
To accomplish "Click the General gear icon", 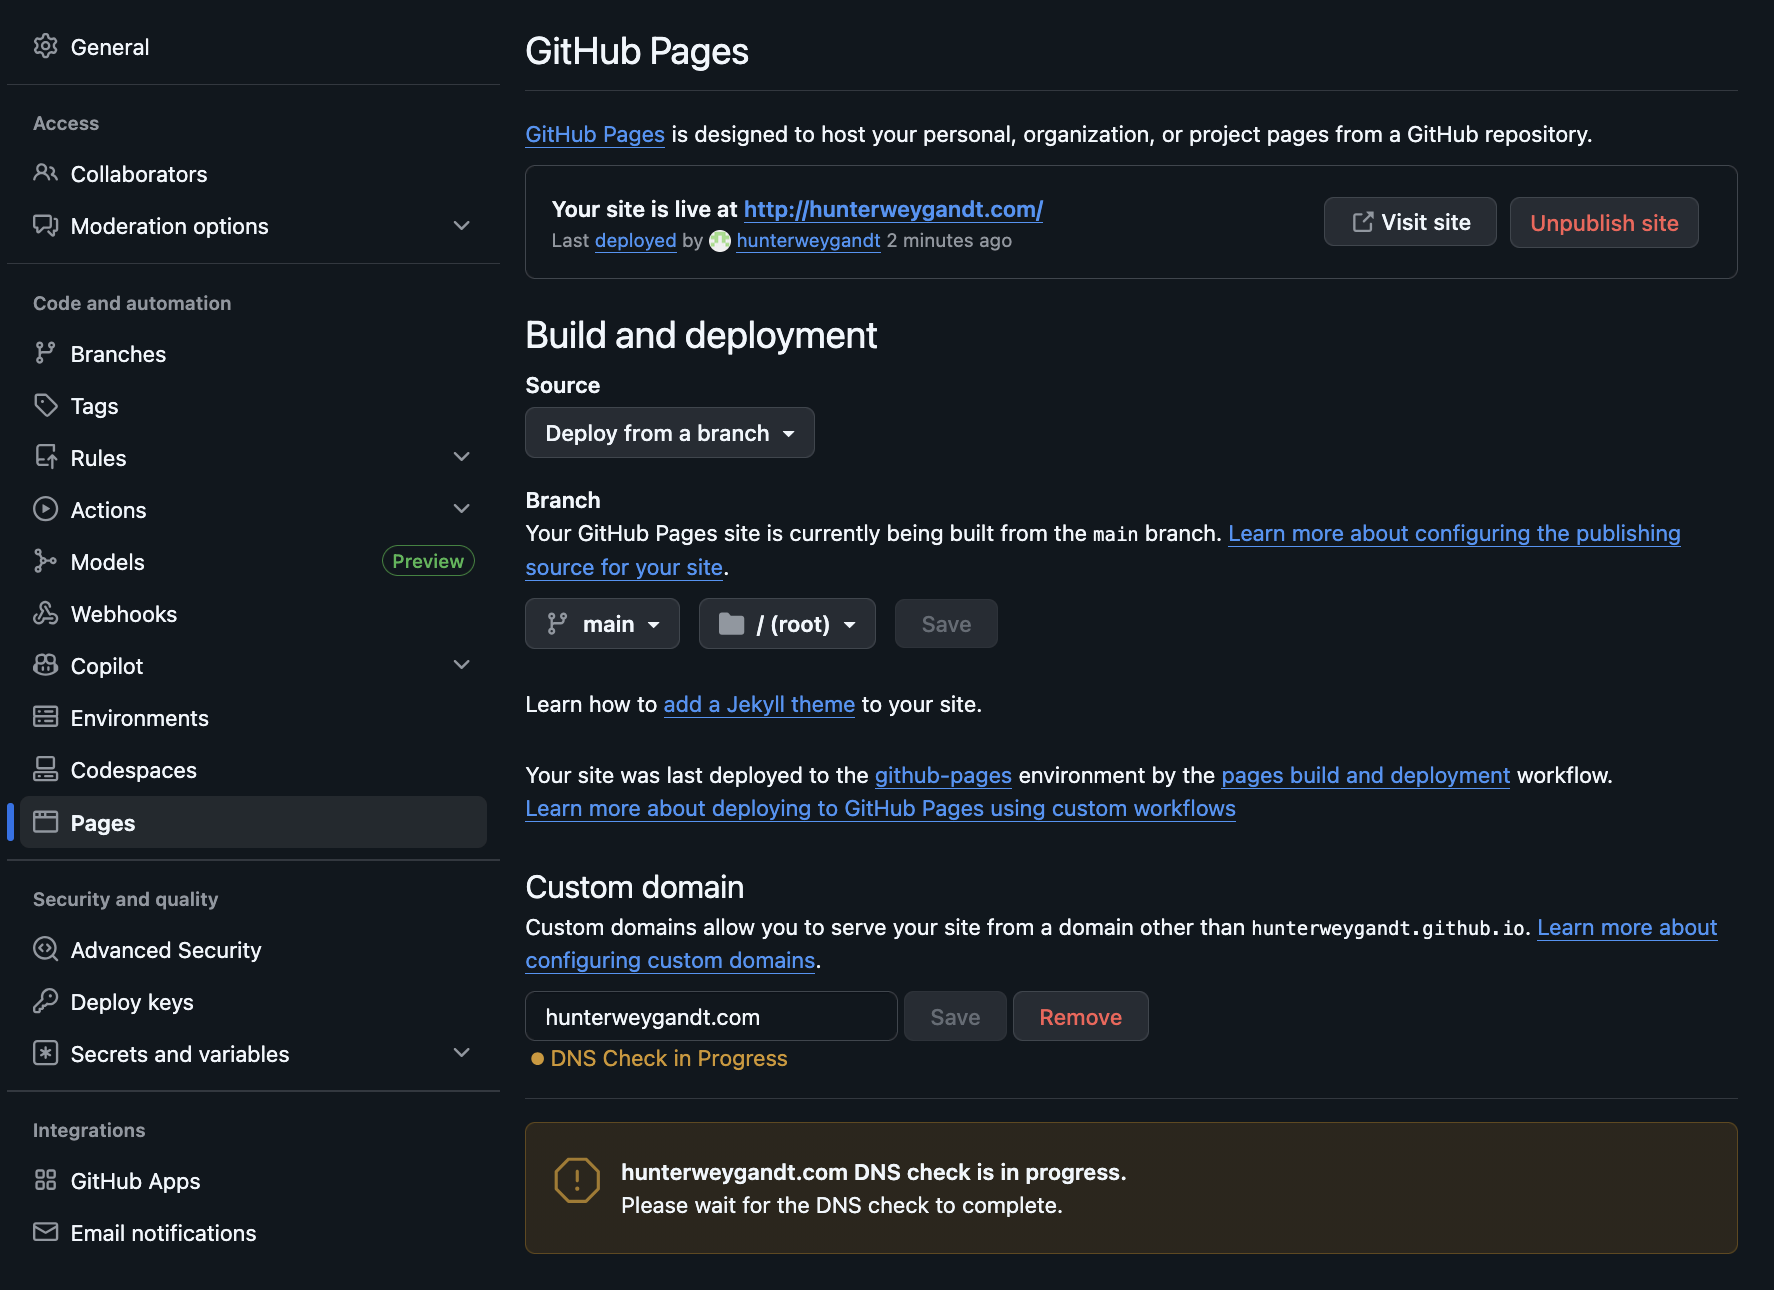I will pos(45,46).
